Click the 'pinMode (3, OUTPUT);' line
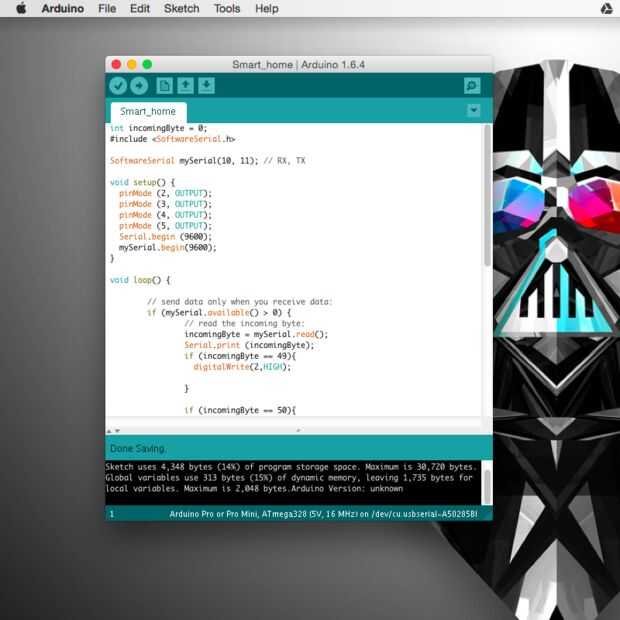The width and height of the screenshot is (620, 620). (165, 204)
